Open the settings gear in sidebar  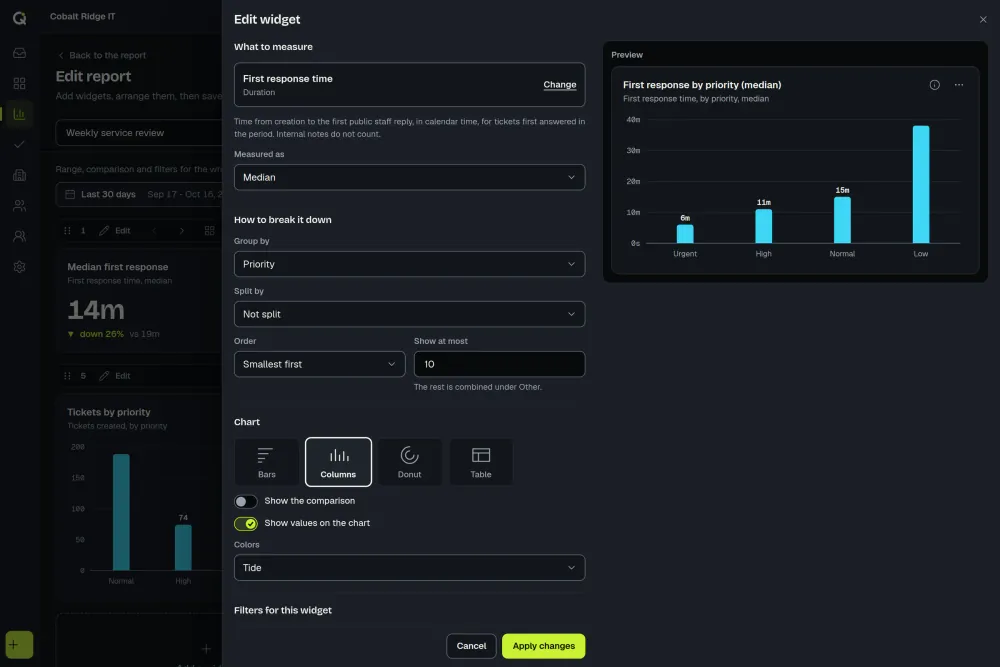click(x=19, y=267)
